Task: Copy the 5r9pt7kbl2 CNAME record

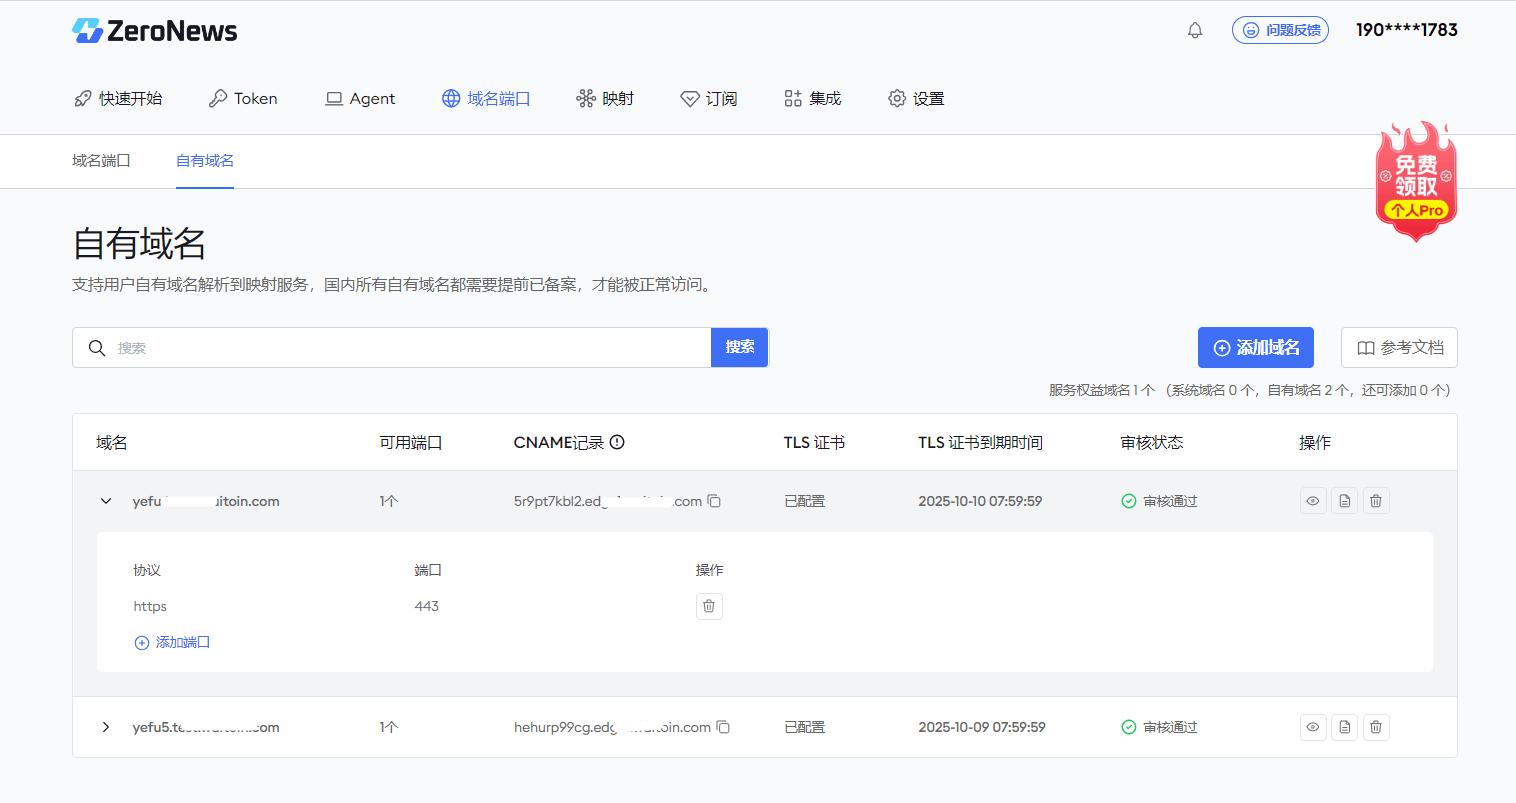Action: coord(714,501)
